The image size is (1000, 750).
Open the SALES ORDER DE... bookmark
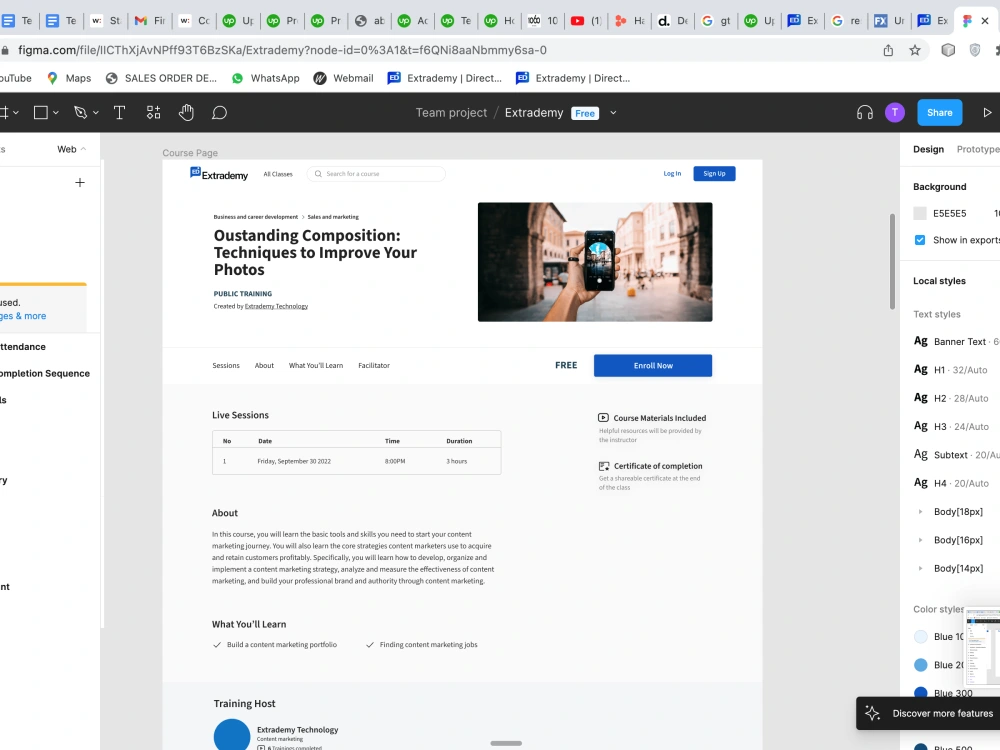coord(161,78)
